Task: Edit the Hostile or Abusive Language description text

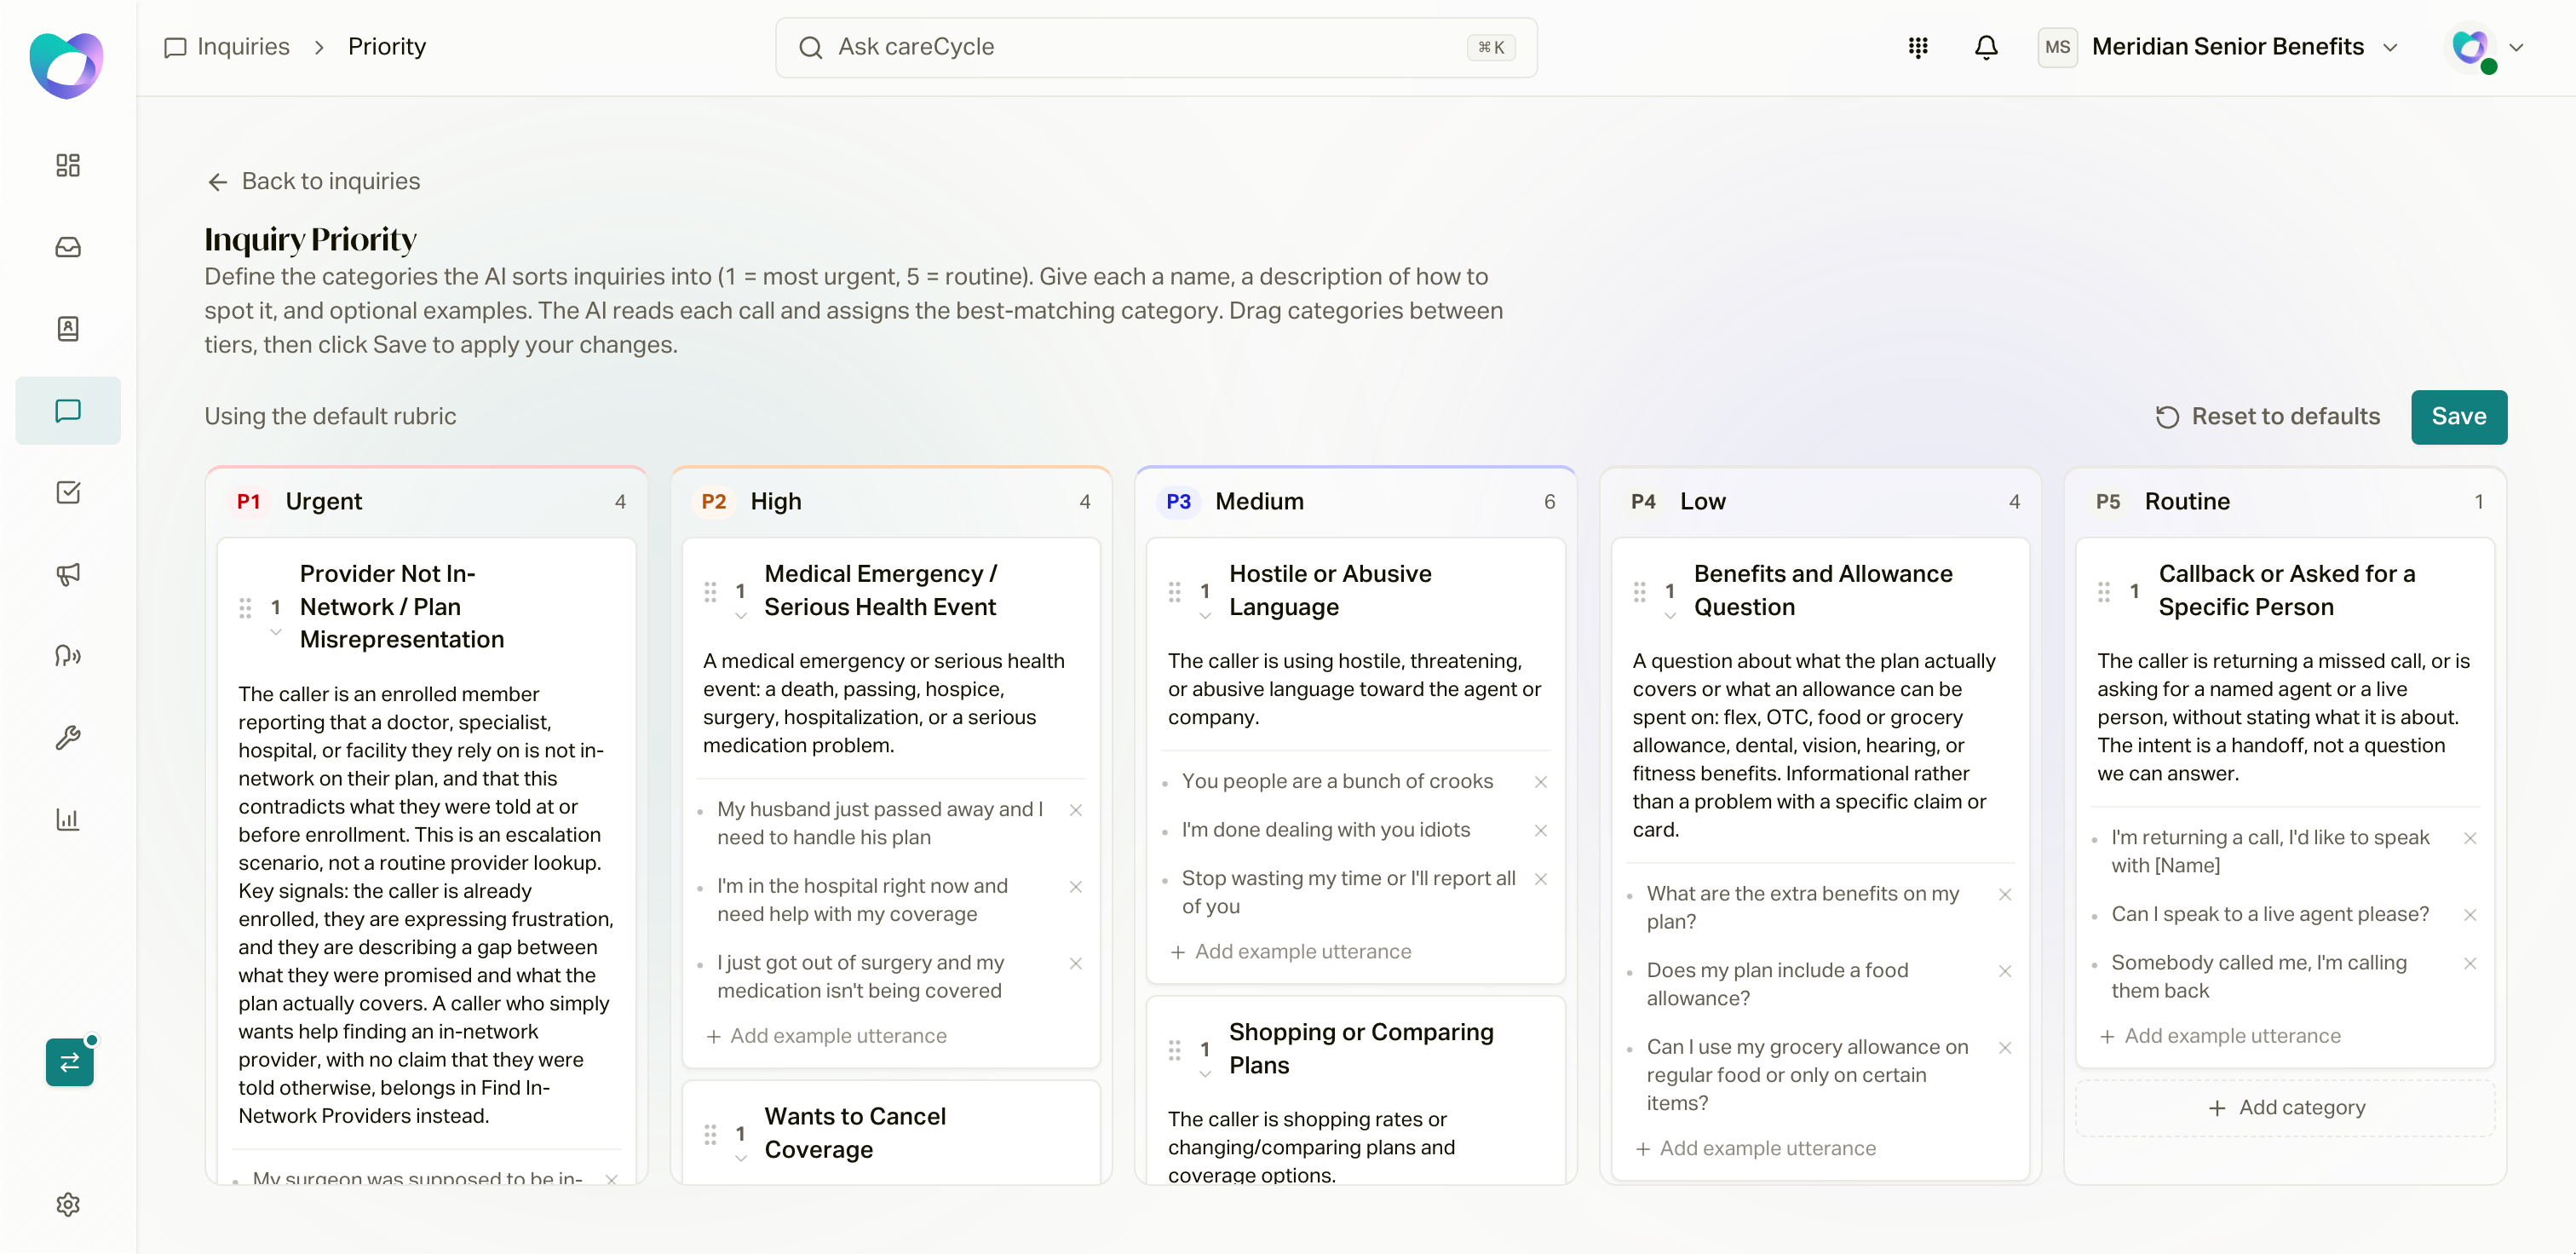Action: click(x=1355, y=689)
